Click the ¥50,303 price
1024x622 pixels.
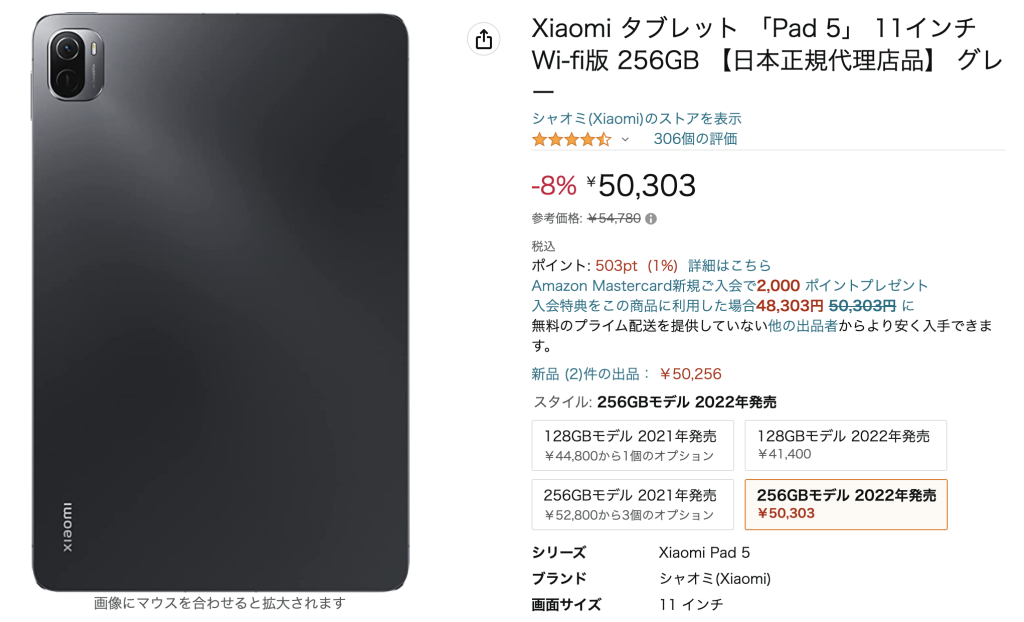(646, 185)
